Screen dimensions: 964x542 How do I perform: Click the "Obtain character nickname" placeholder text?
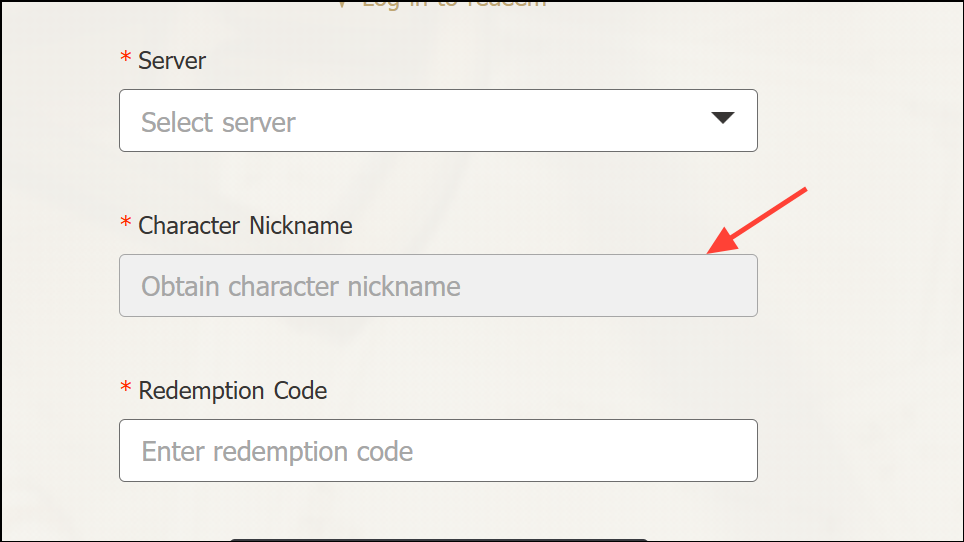tap(300, 287)
